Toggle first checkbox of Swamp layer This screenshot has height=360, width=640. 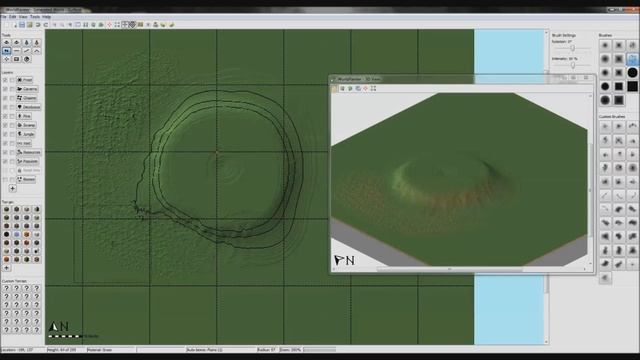[5, 125]
